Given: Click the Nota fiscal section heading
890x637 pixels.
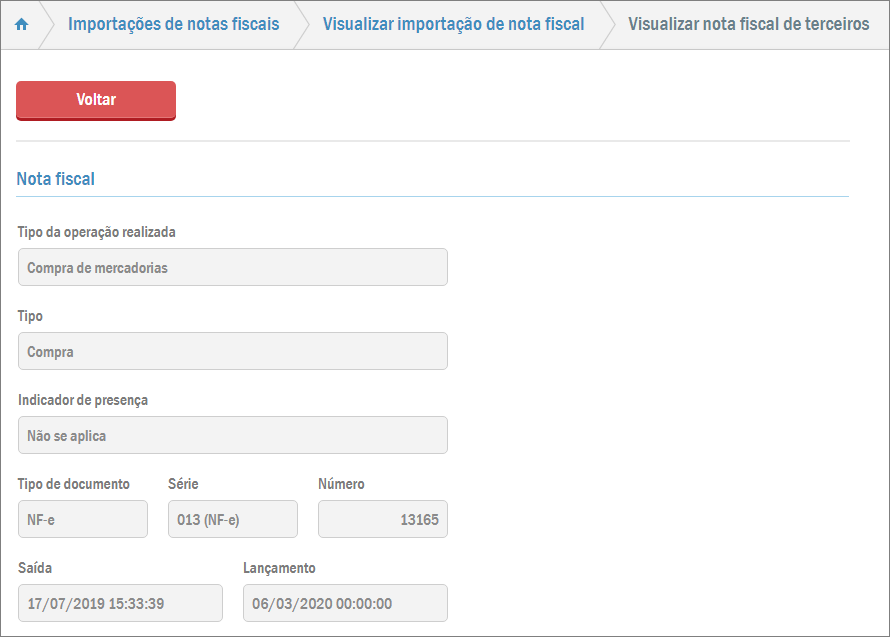Looking at the screenshot, I should coord(56,179).
